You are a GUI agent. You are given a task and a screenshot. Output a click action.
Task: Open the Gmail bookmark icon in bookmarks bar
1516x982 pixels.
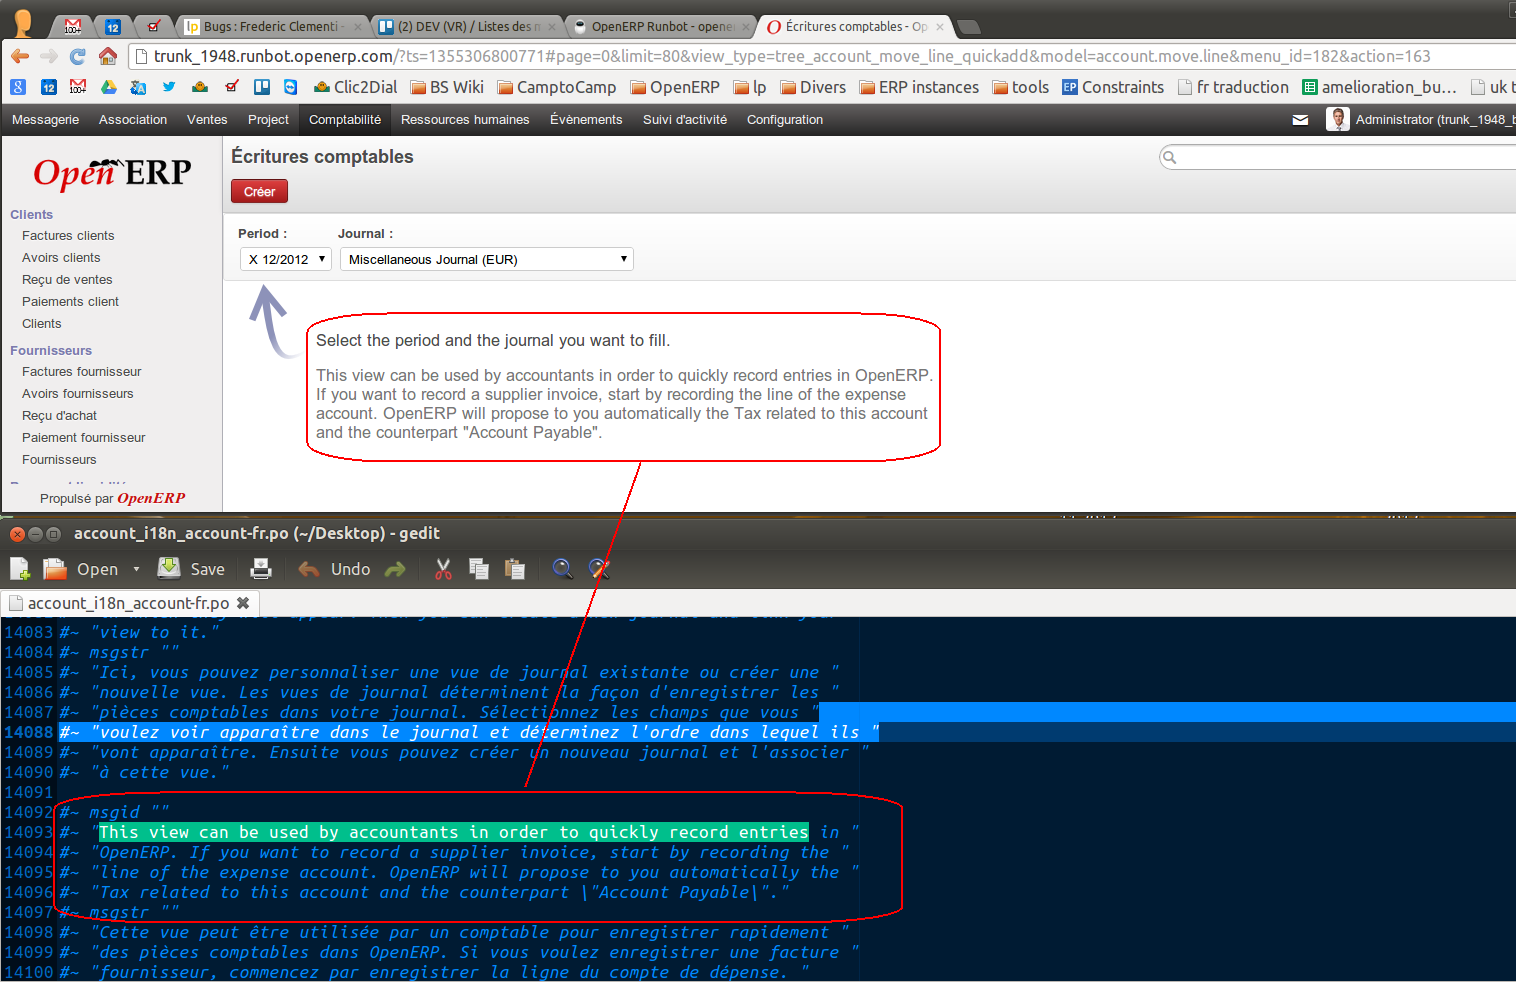[x=78, y=87]
